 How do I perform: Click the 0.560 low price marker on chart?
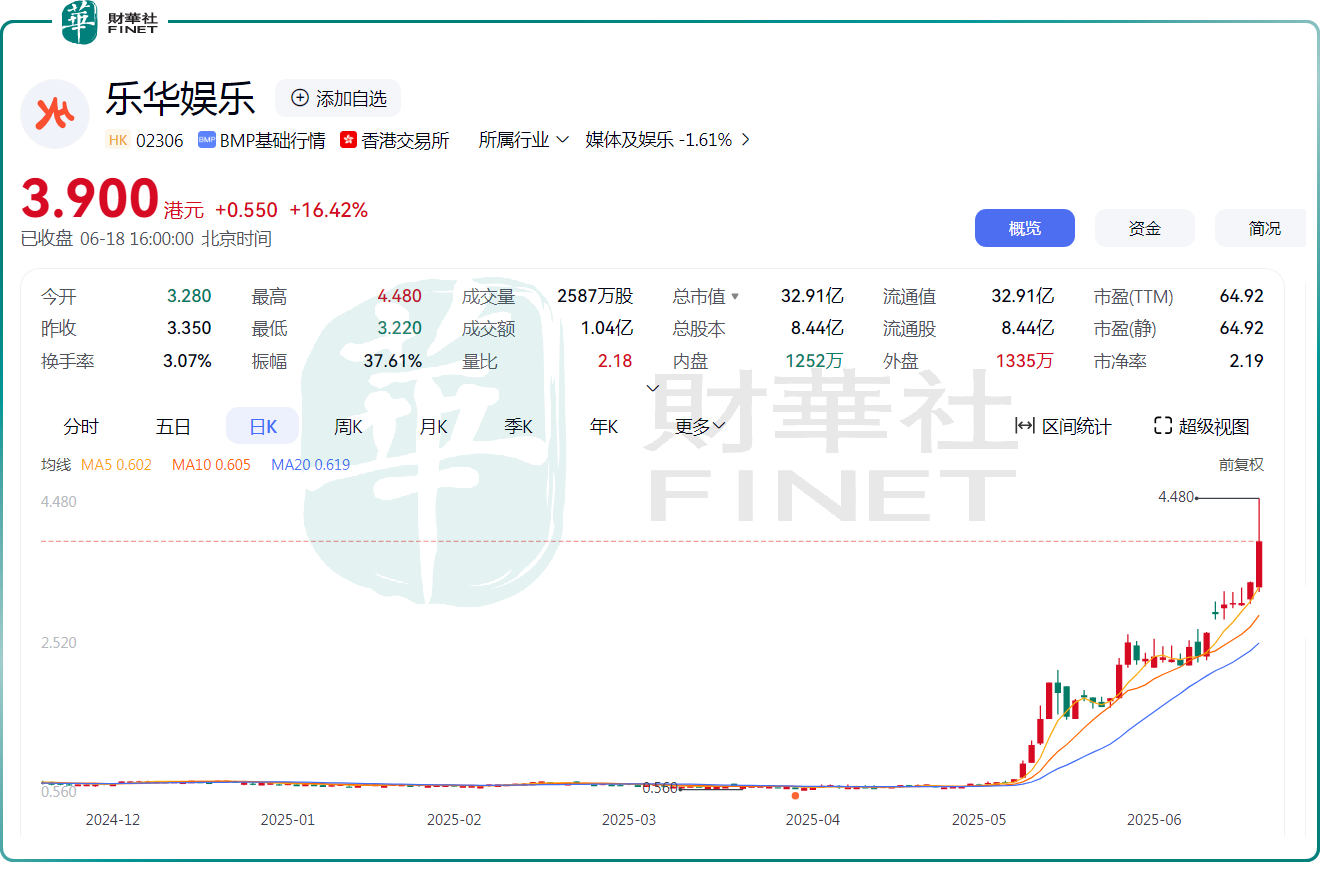660,788
